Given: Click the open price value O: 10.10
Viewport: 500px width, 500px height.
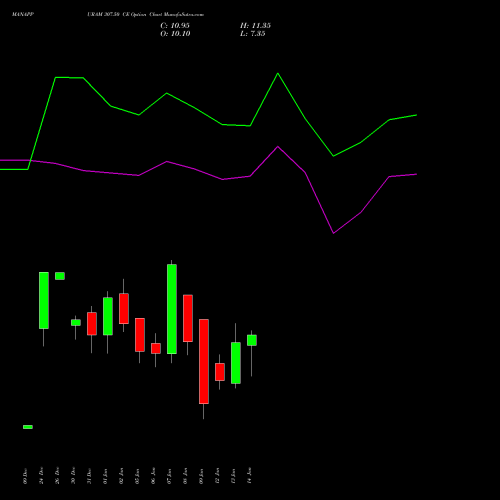Looking at the screenshot, I should tap(175, 34).
